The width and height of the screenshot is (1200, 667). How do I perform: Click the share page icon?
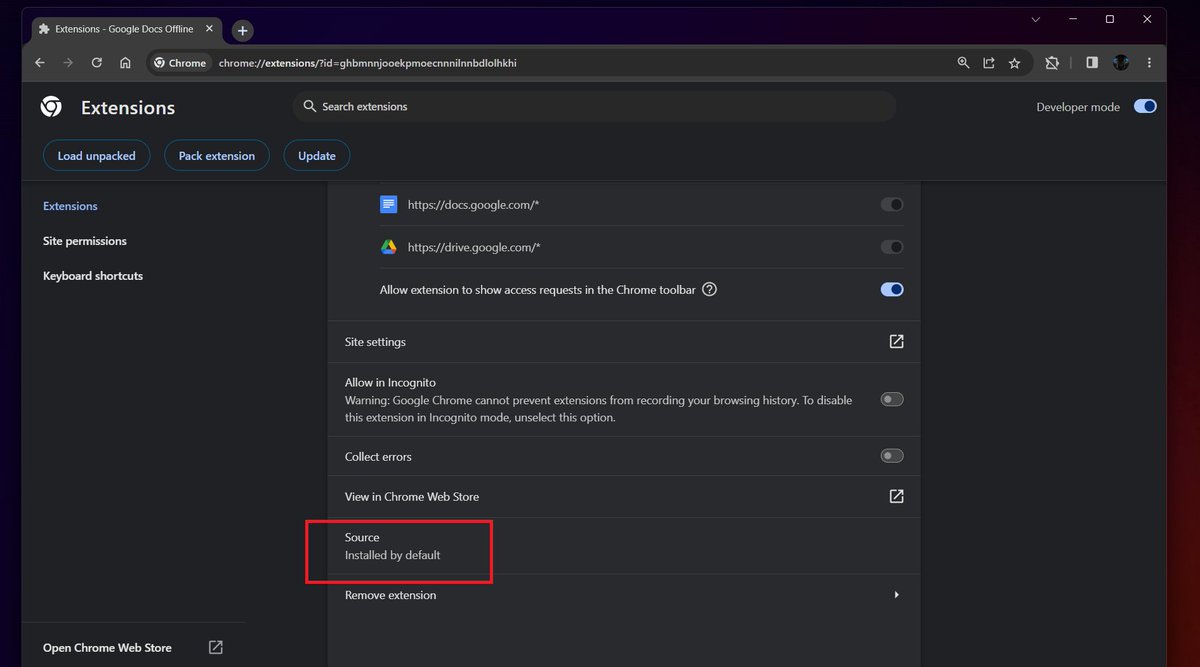coord(989,63)
